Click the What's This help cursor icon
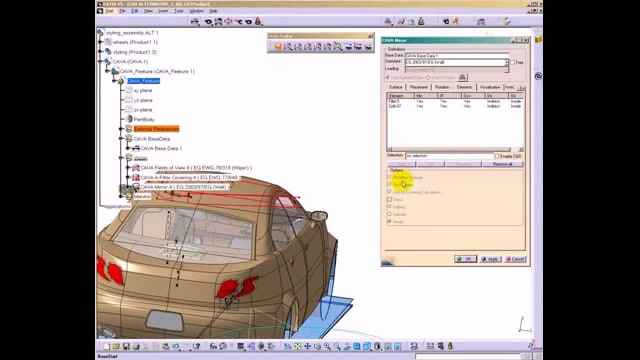This screenshot has width=640, height=360. coord(196,346)
